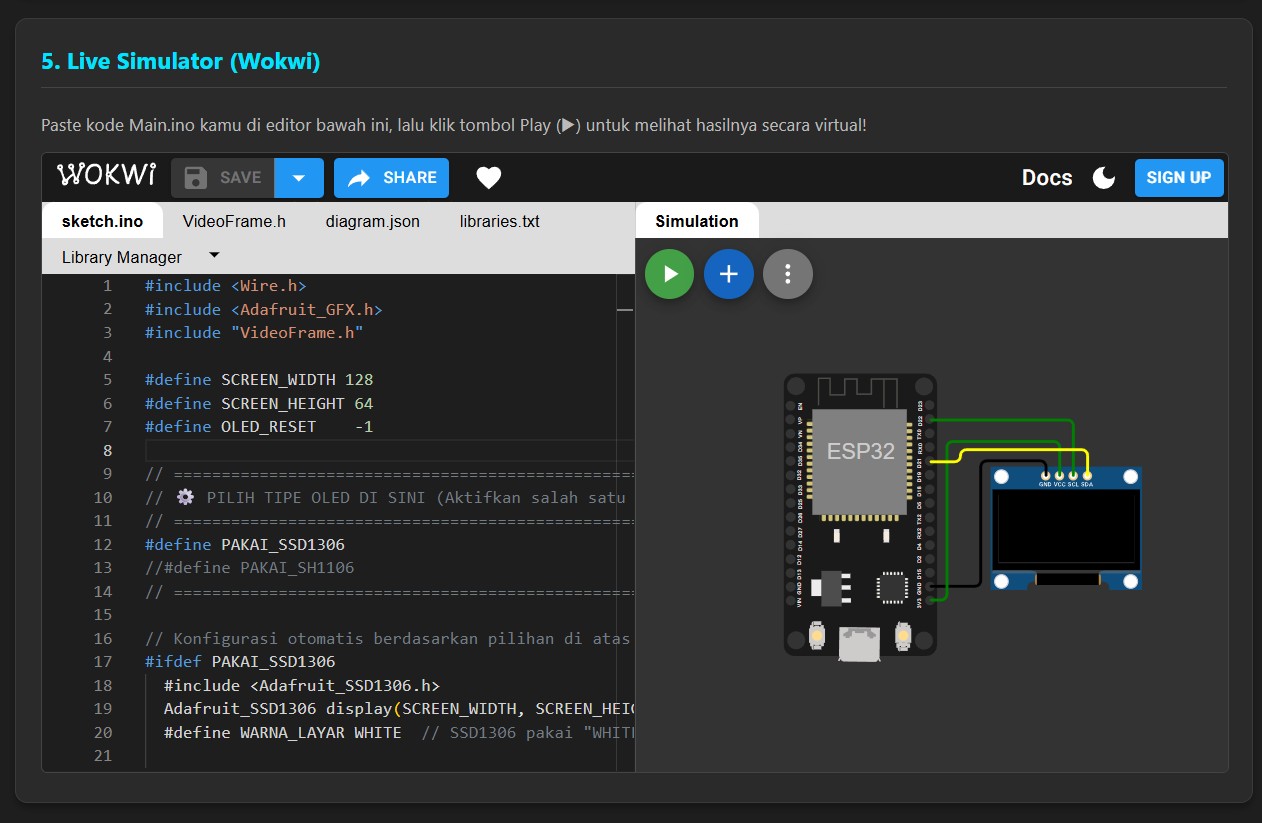Viewport: 1262px width, 823px height.
Task: Click the ESP32 chip label
Action: (861, 451)
